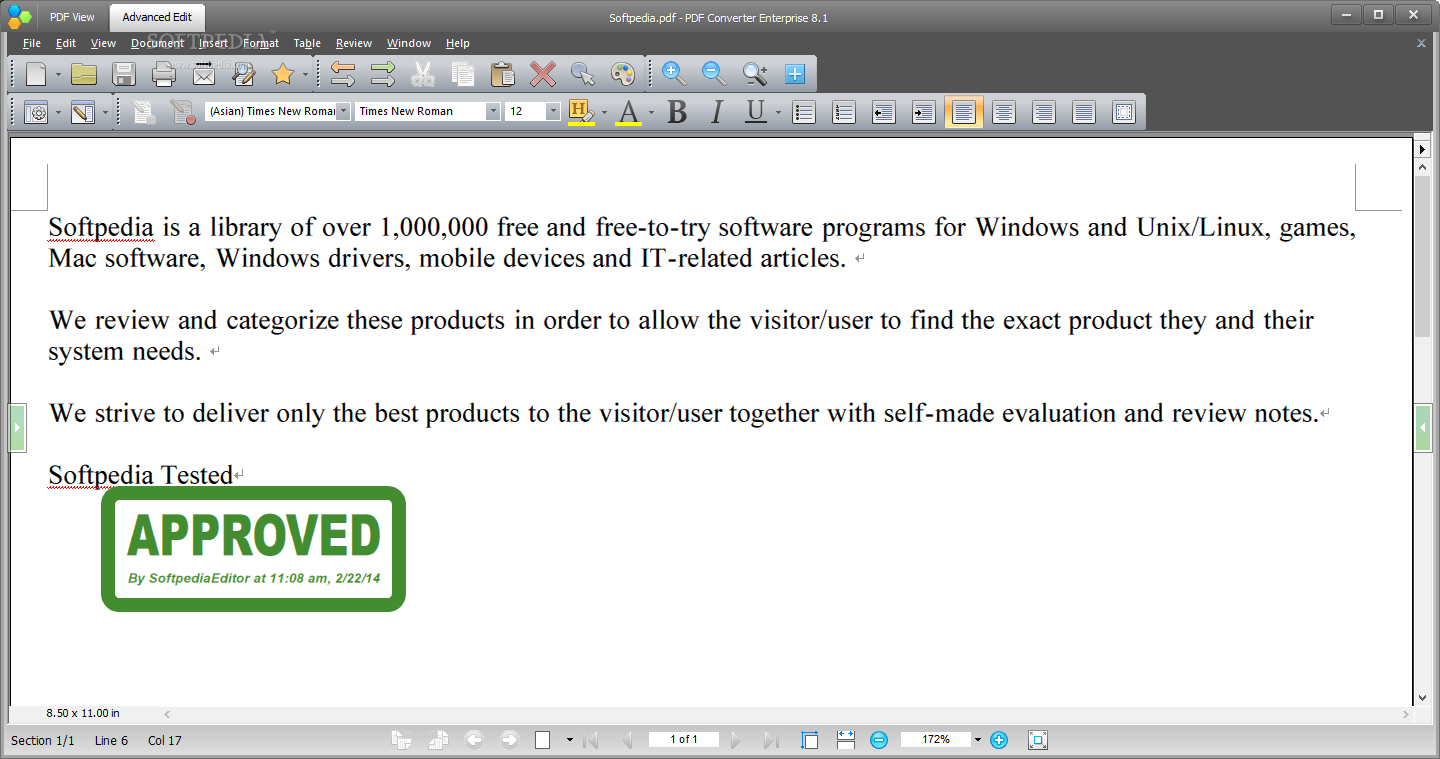Toggle bold formatting
The height and width of the screenshot is (759, 1440).
677,112
